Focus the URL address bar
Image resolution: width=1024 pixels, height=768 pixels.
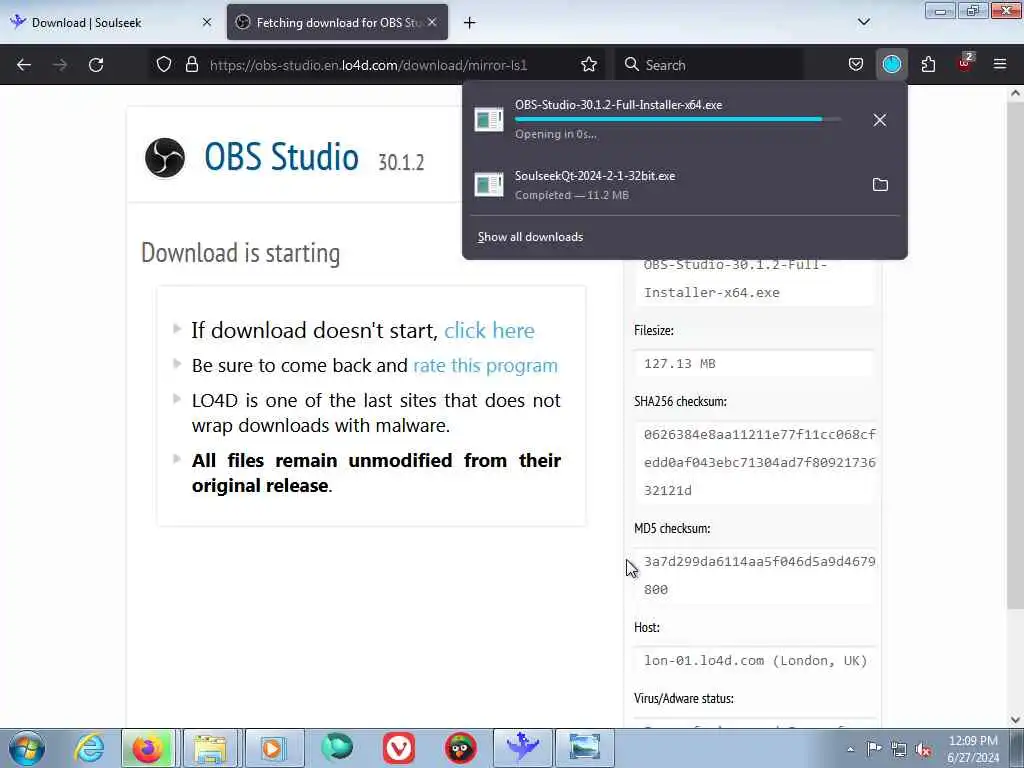(368, 65)
